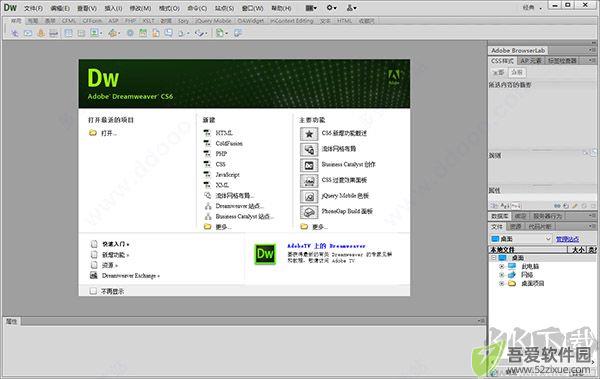Click the Date icon in Insert bar
Viewport: 600px width, 379px height.
(143, 33)
